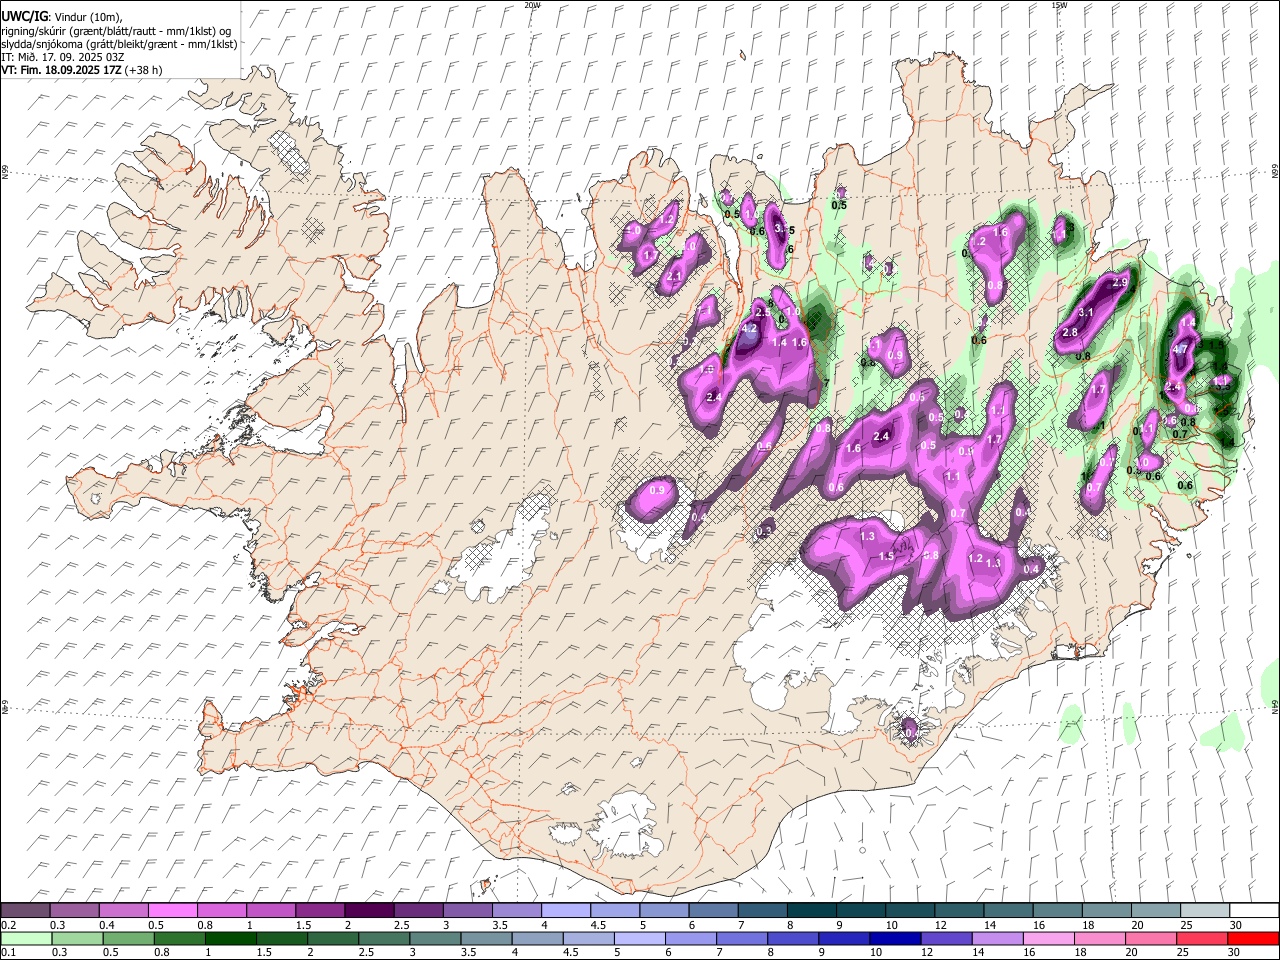Pick the bright red 30 swatch in lower legend

pos(1252,939)
